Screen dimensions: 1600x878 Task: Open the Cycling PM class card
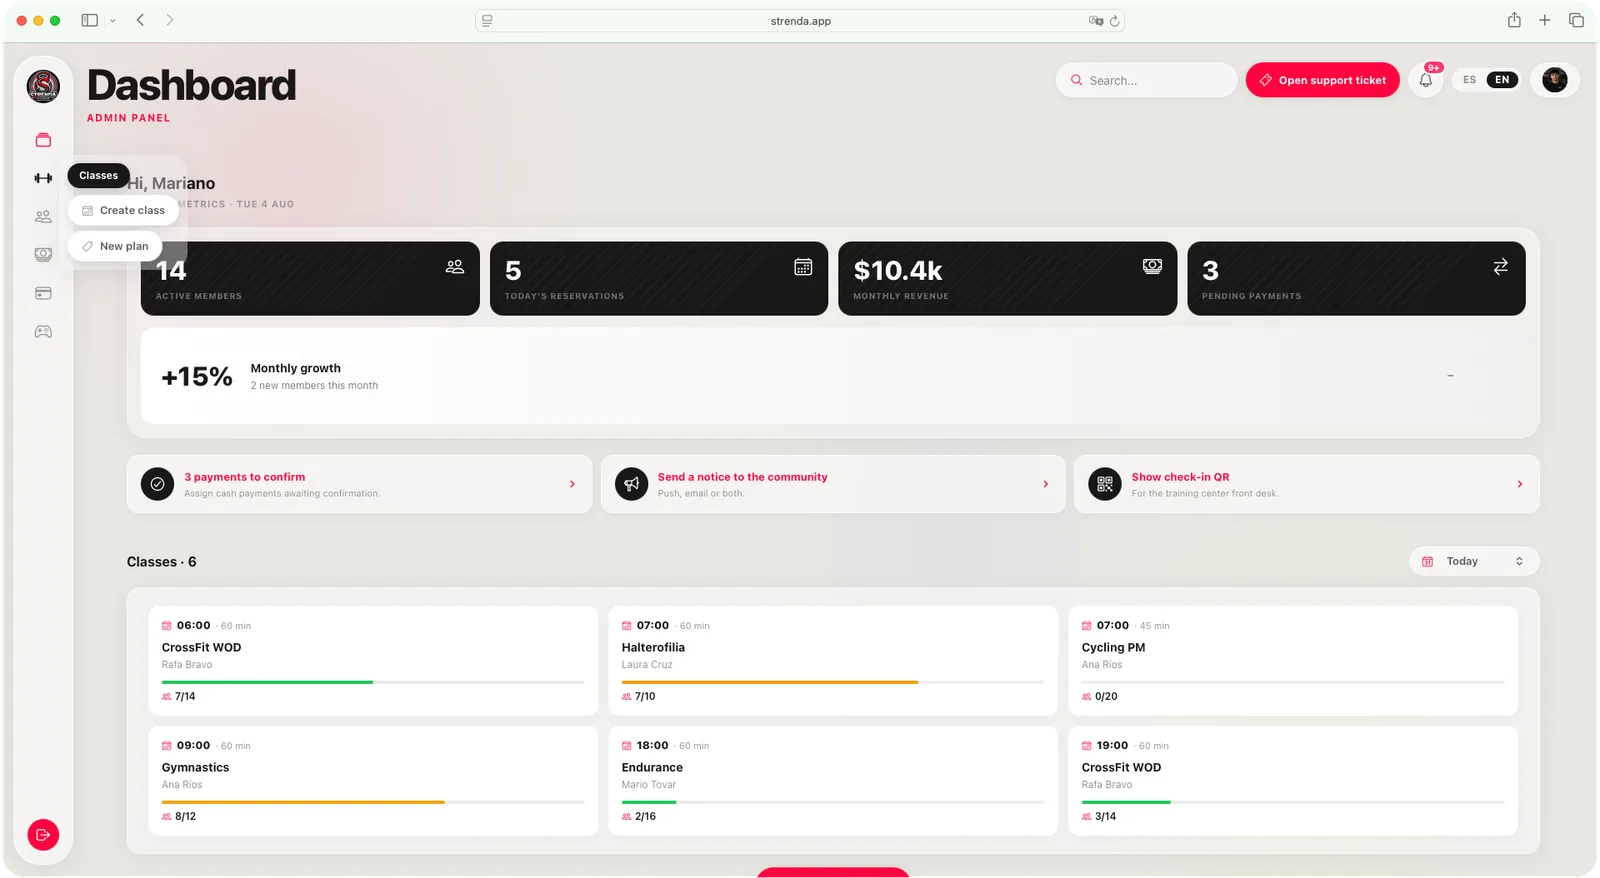pos(1293,660)
